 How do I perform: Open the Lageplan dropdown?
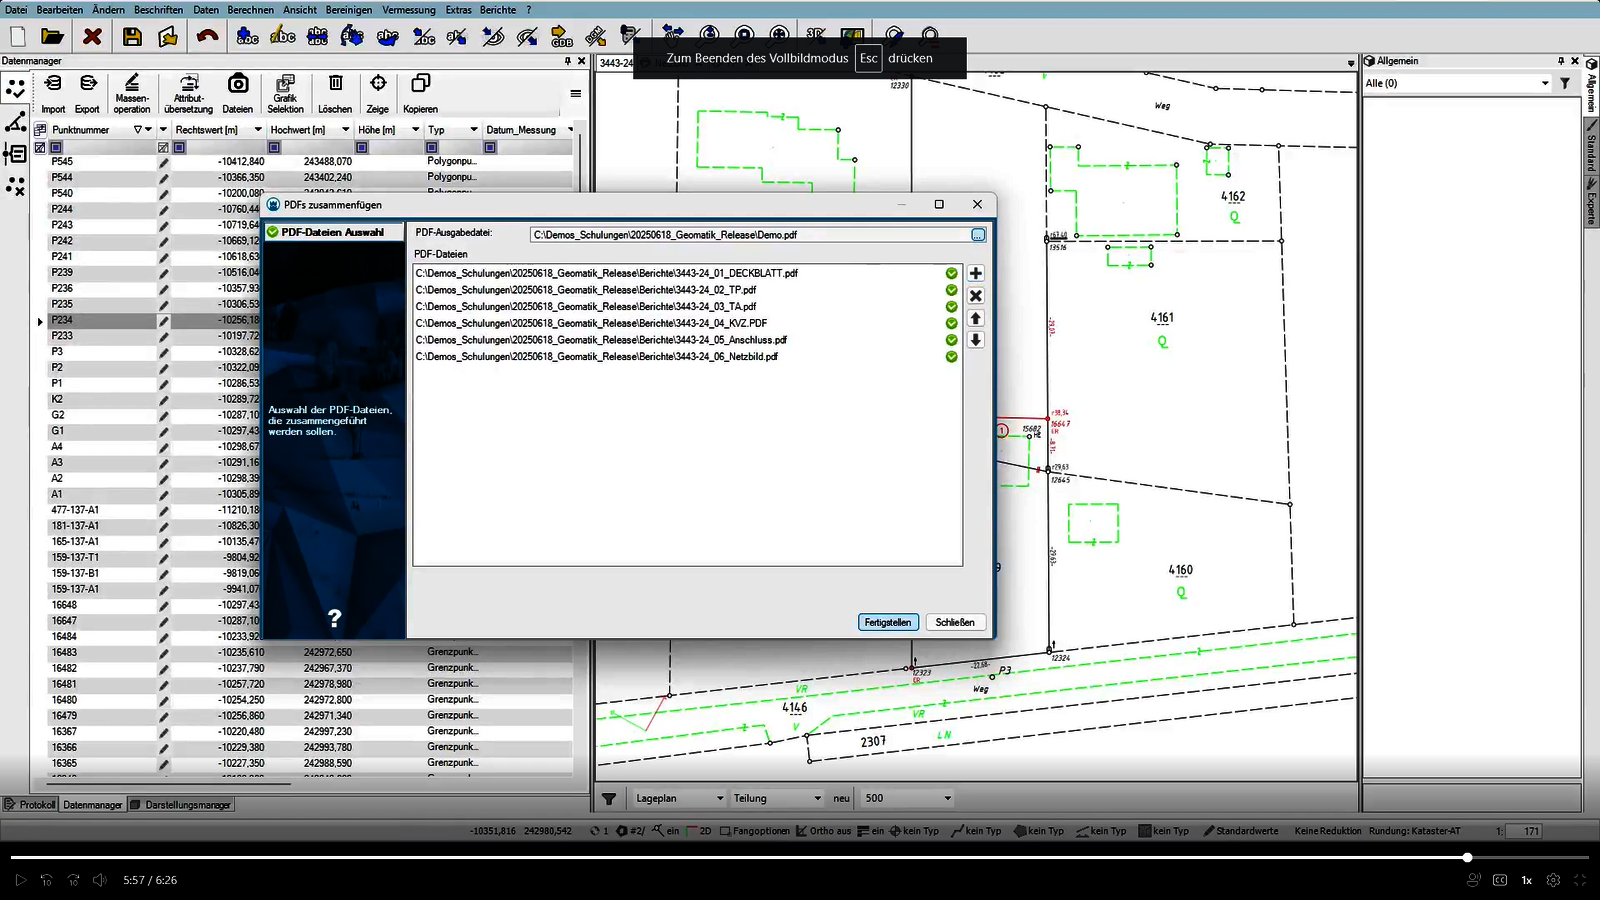pyautogui.click(x=678, y=798)
